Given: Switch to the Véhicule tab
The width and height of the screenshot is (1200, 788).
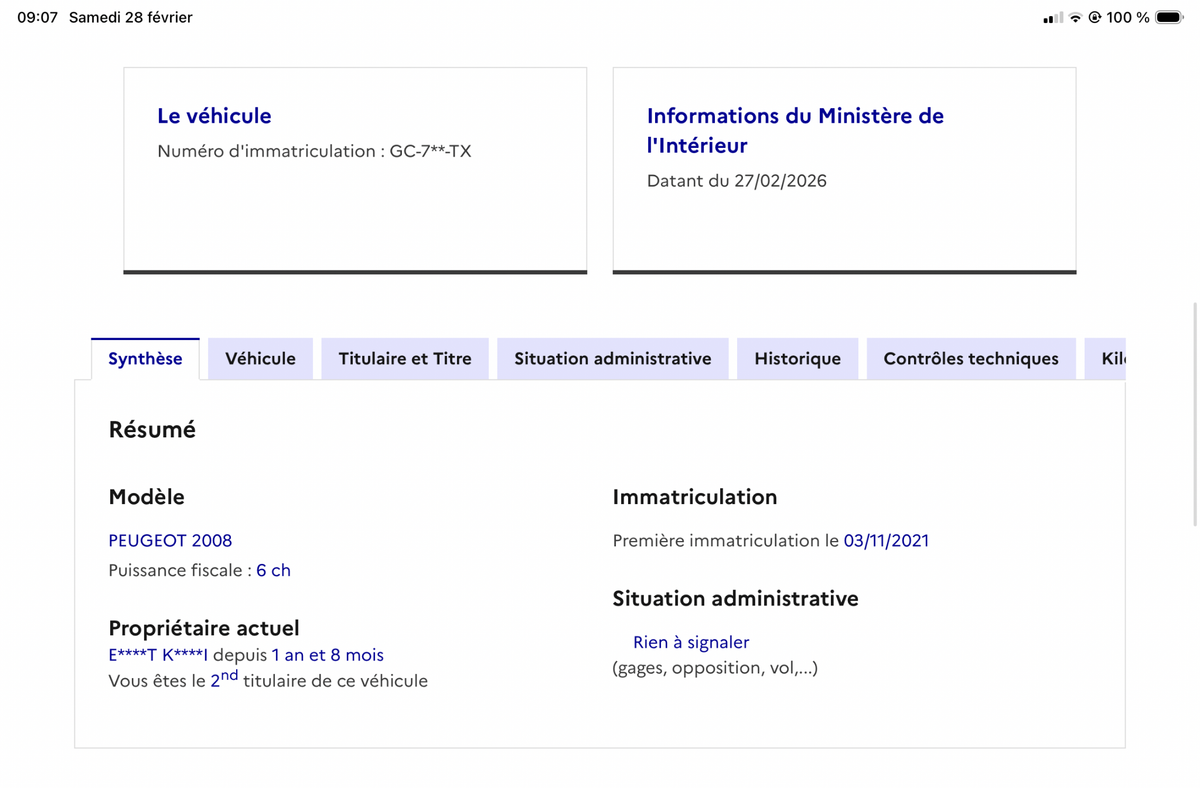Looking at the screenshot, I should [260, 359].
